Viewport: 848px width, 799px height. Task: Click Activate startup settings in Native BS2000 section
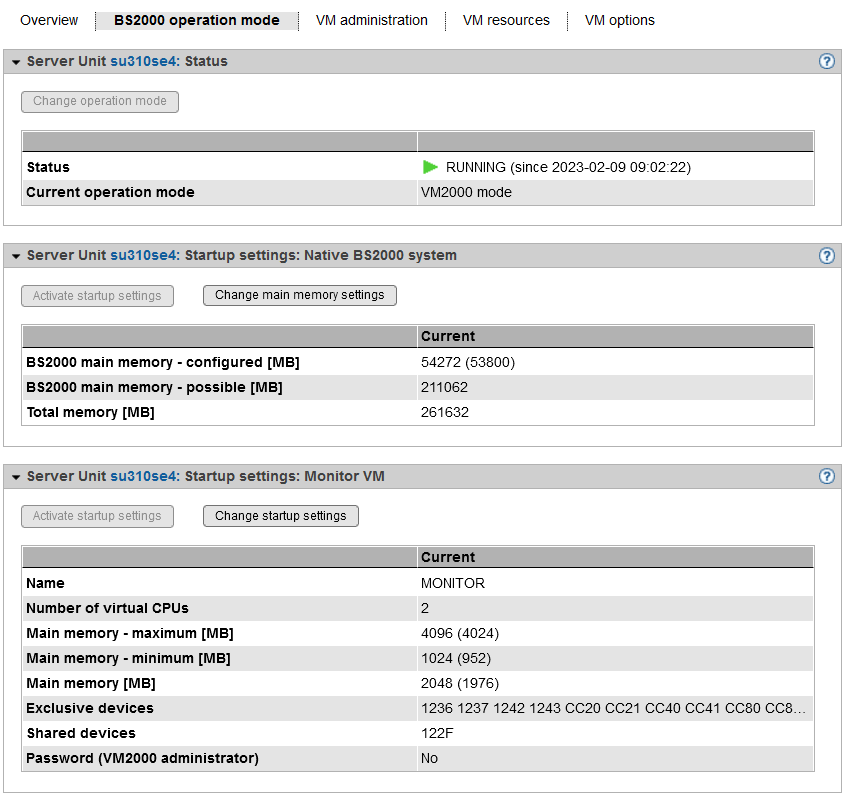point(97,295)
